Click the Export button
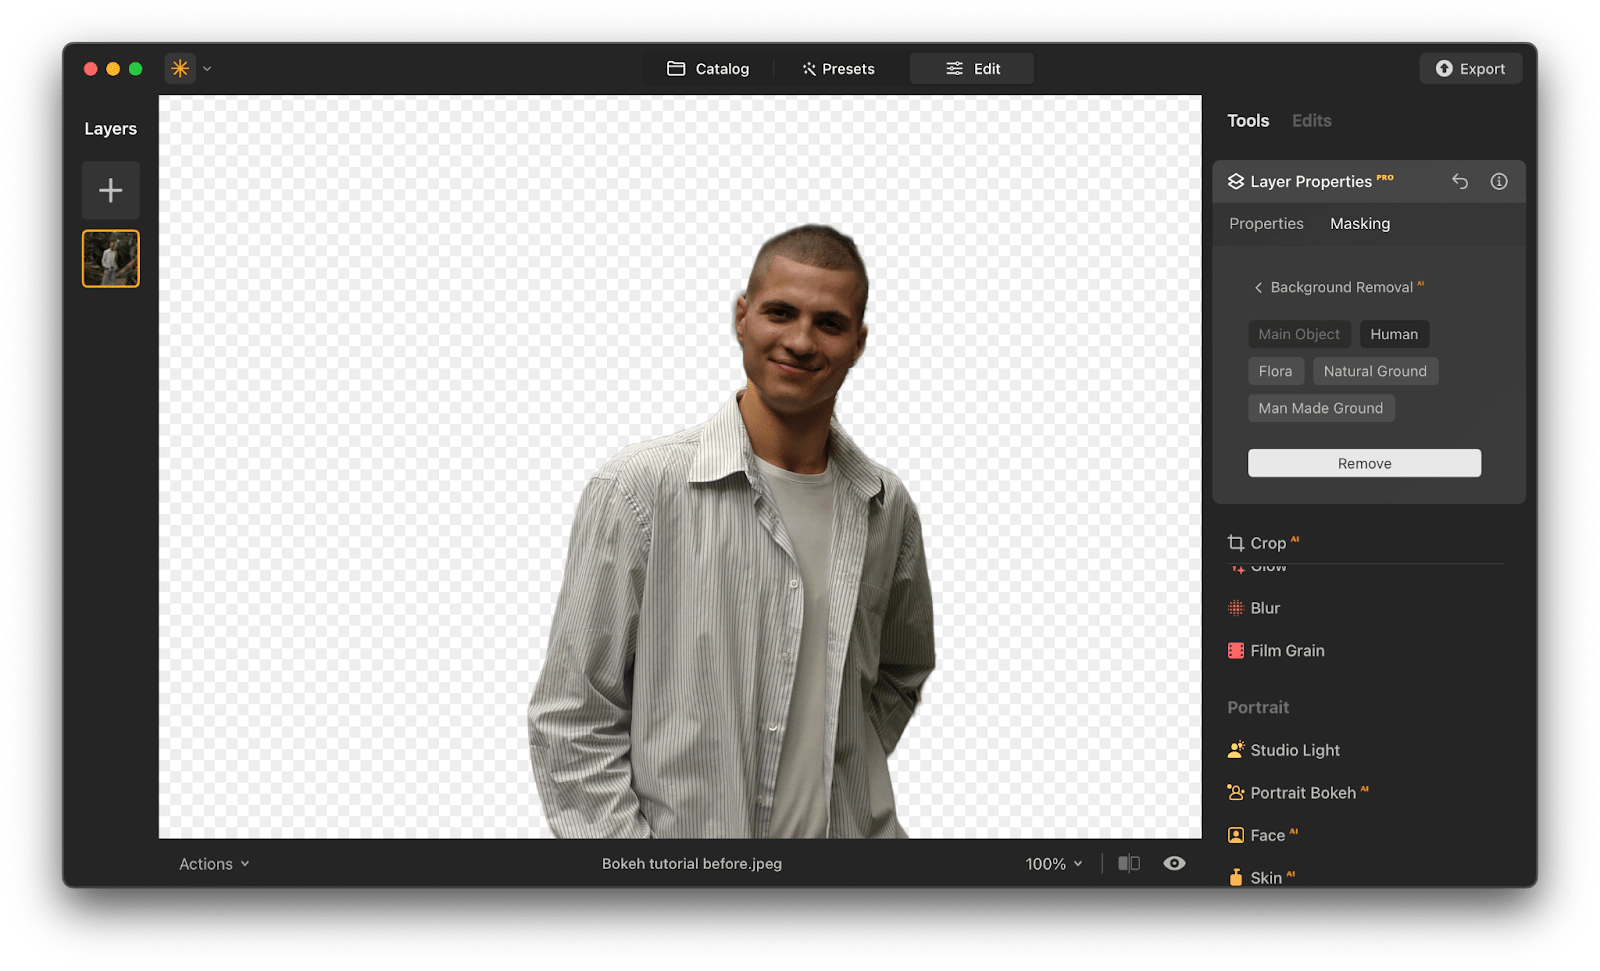This screenshot has height=971, width=1600. [1470, 68]
